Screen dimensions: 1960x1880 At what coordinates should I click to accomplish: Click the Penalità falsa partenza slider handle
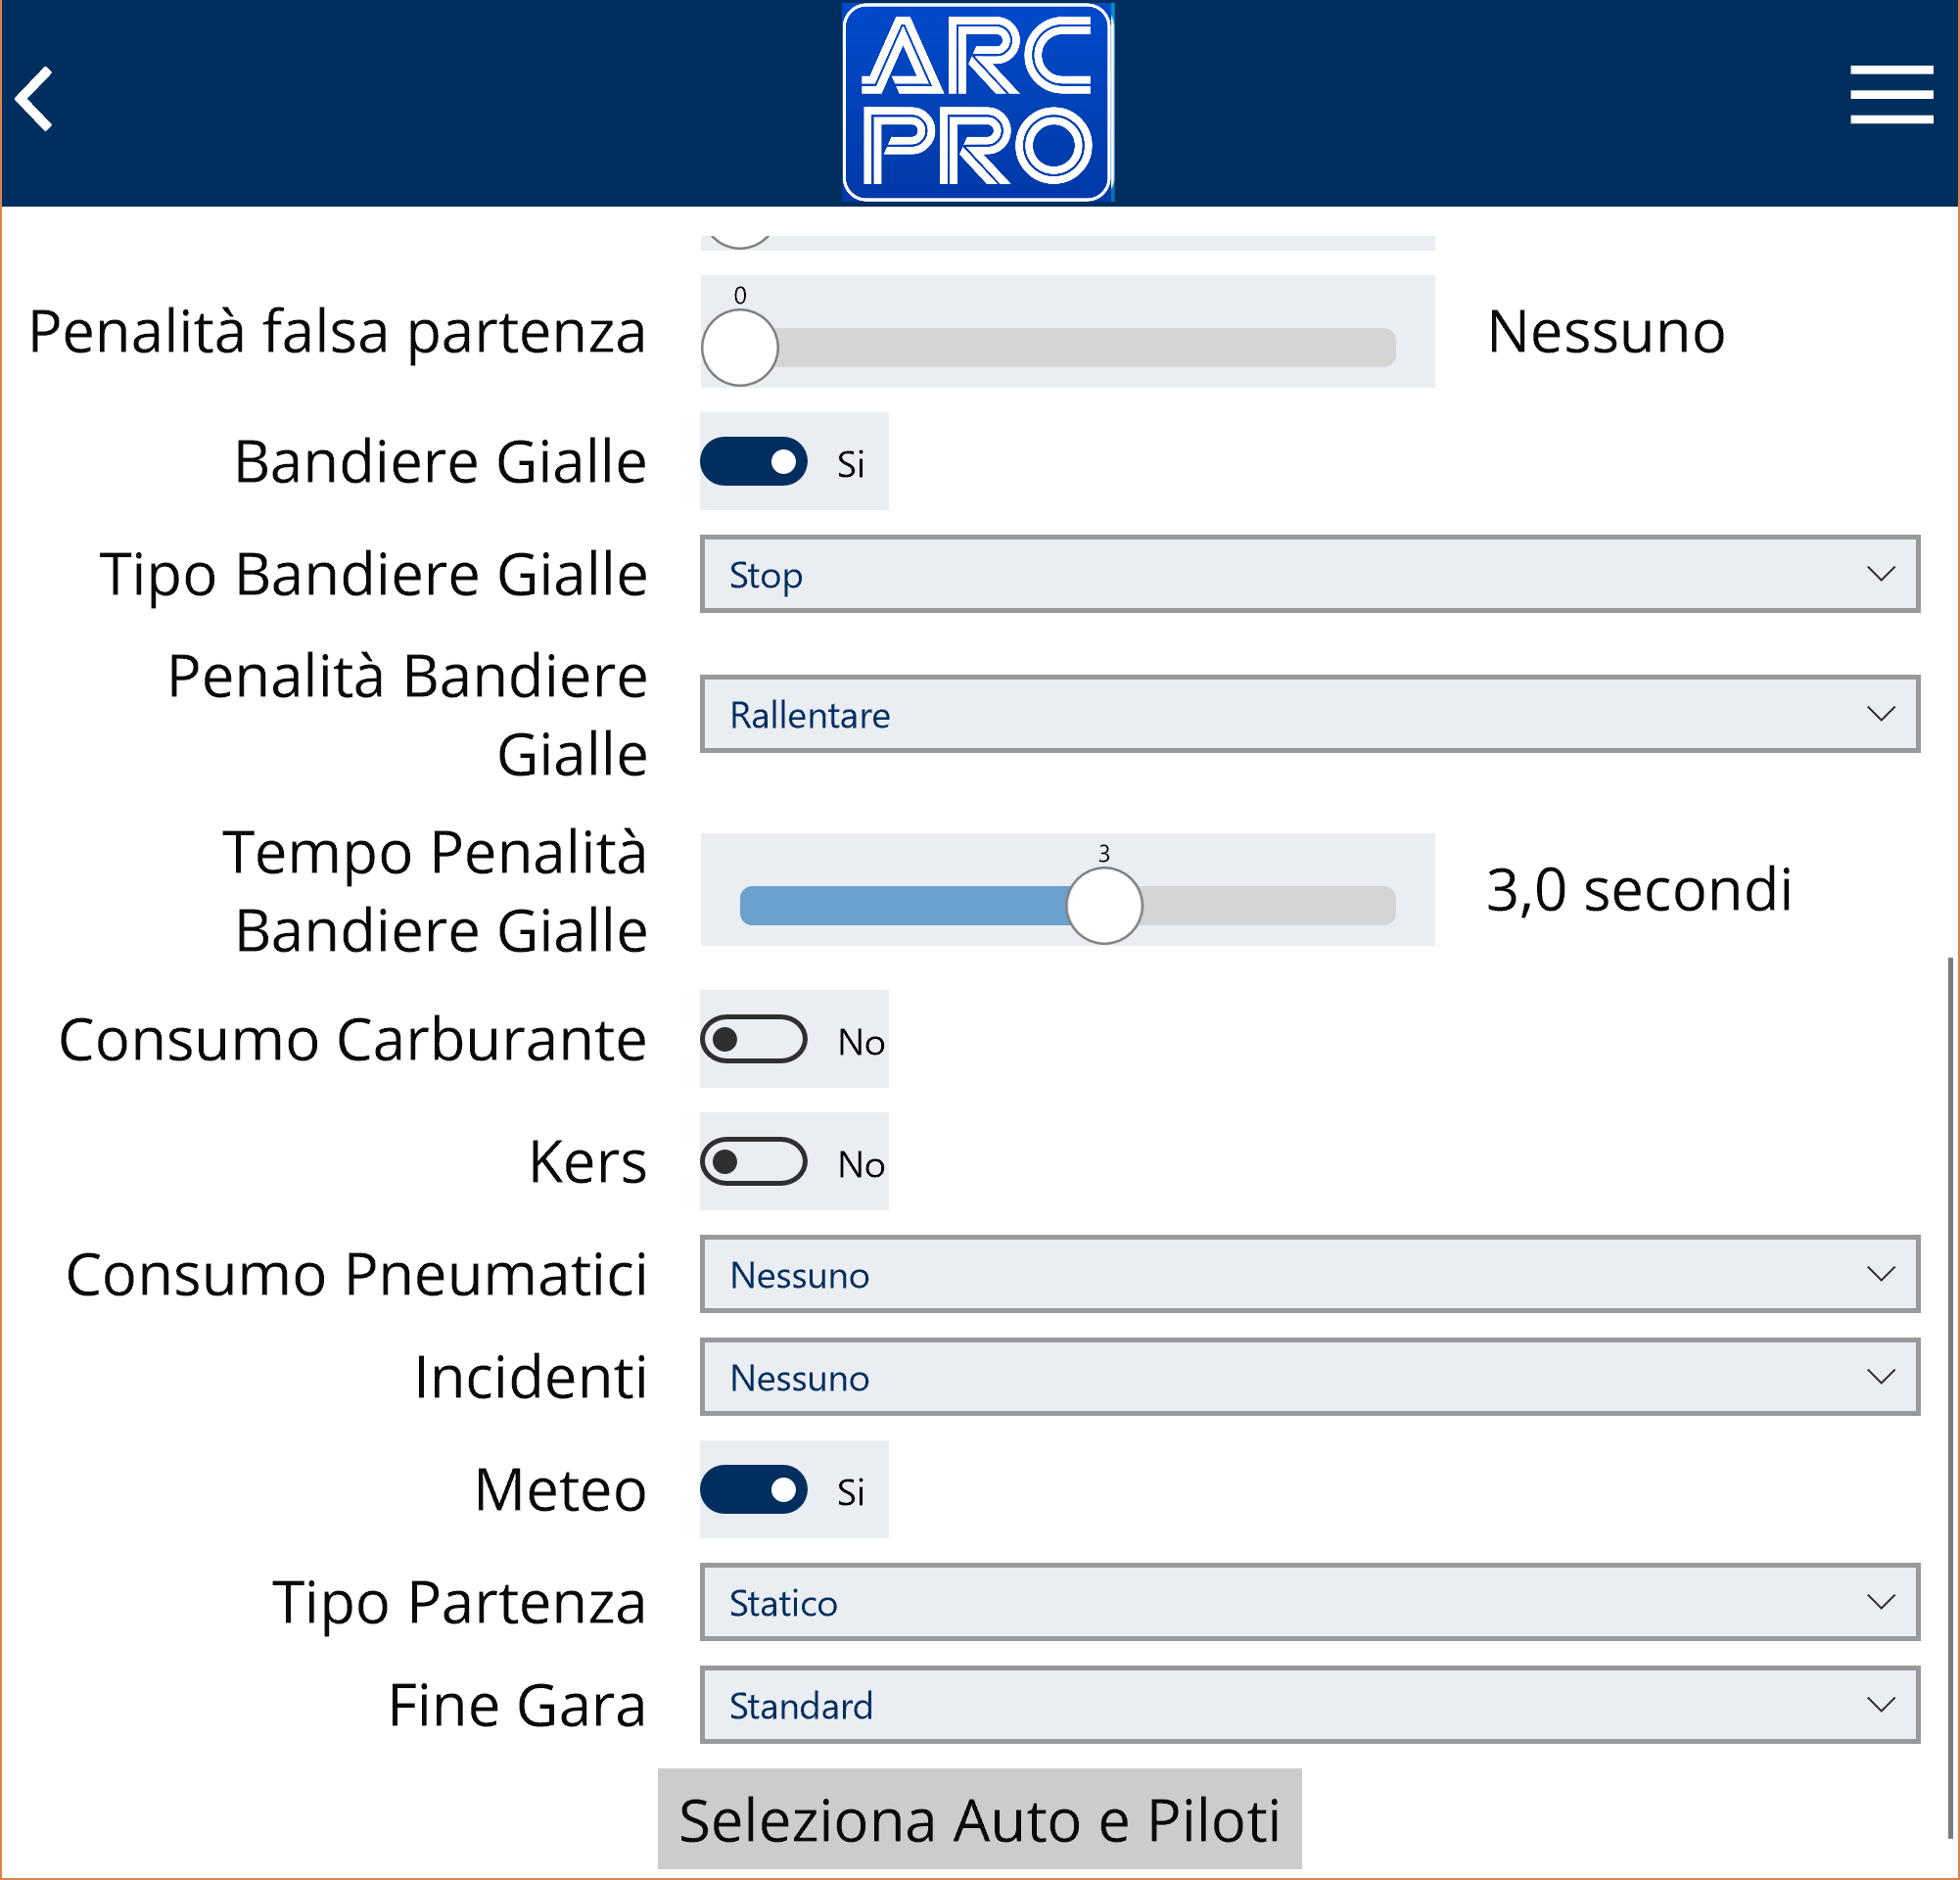[x=740, y=348]
